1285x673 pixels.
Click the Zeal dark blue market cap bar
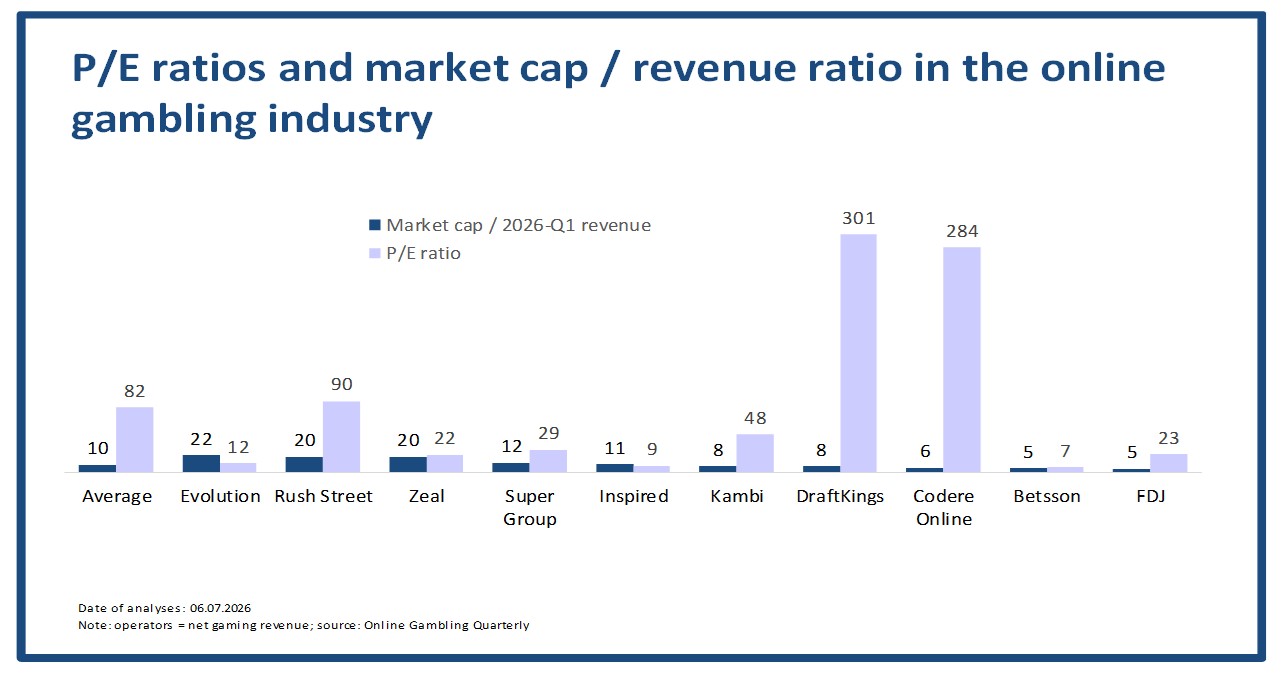[408, 464]
